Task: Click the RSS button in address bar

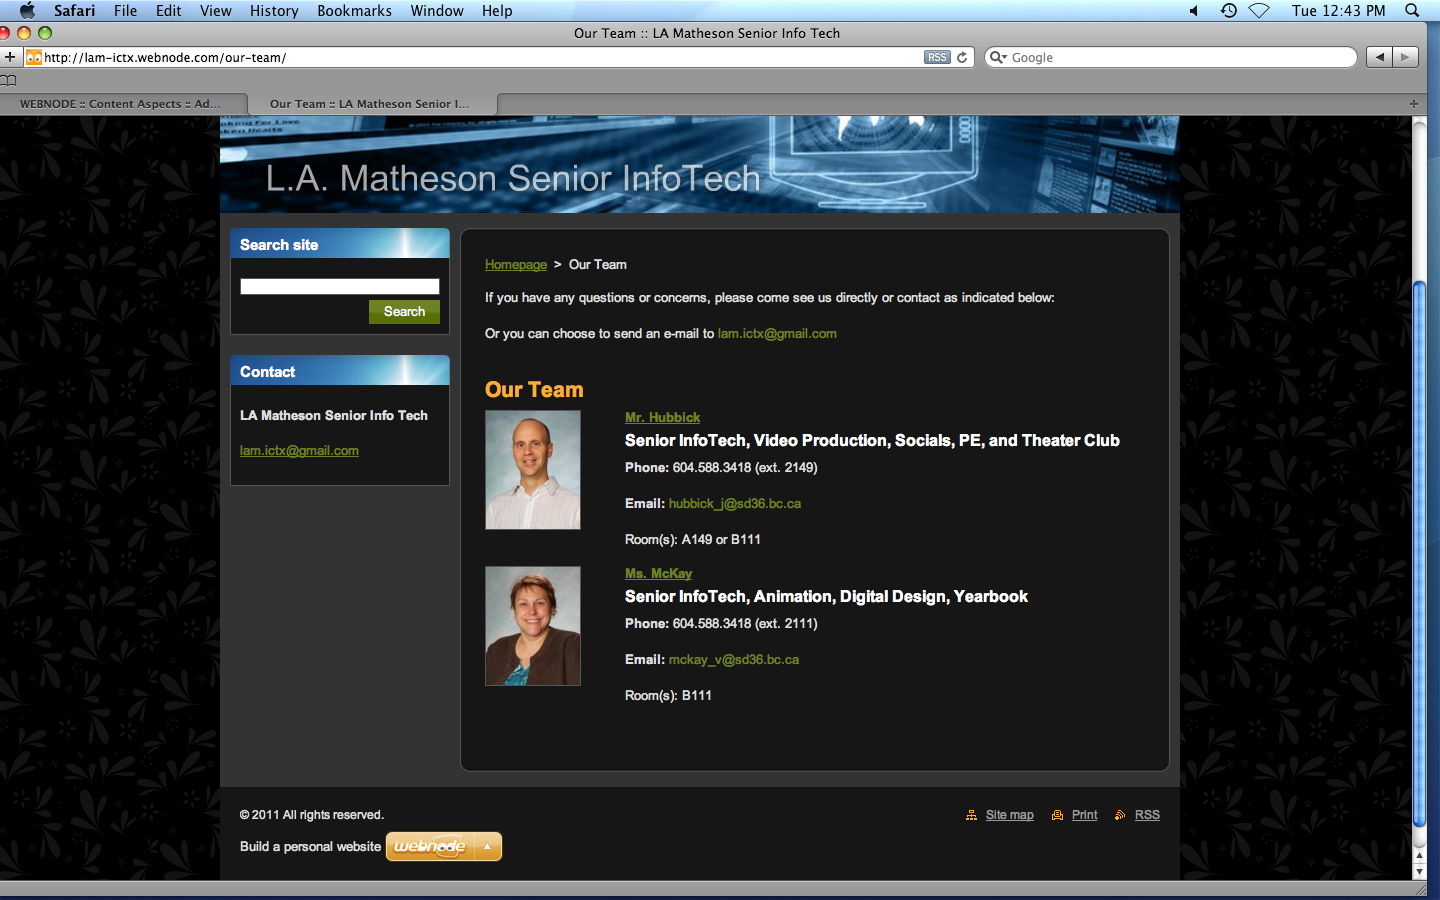Action: tap(936, 57)
